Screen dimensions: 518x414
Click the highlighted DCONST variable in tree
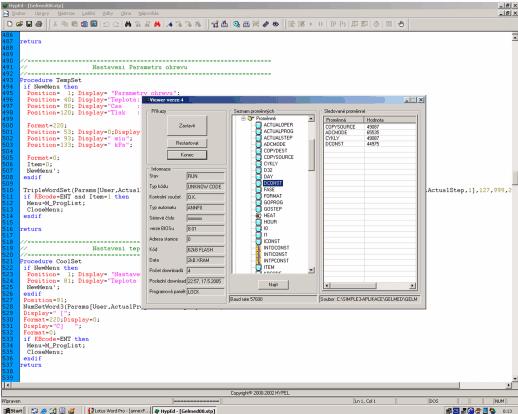click(273, 183)
